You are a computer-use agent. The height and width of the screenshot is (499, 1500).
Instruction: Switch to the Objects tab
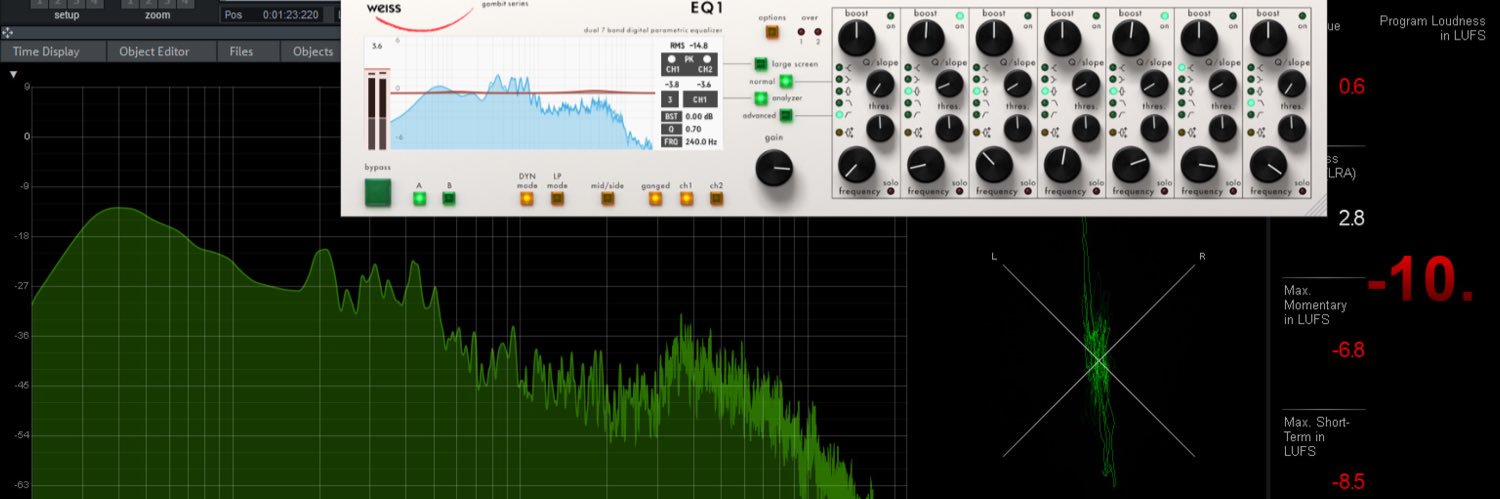(313, 51)
